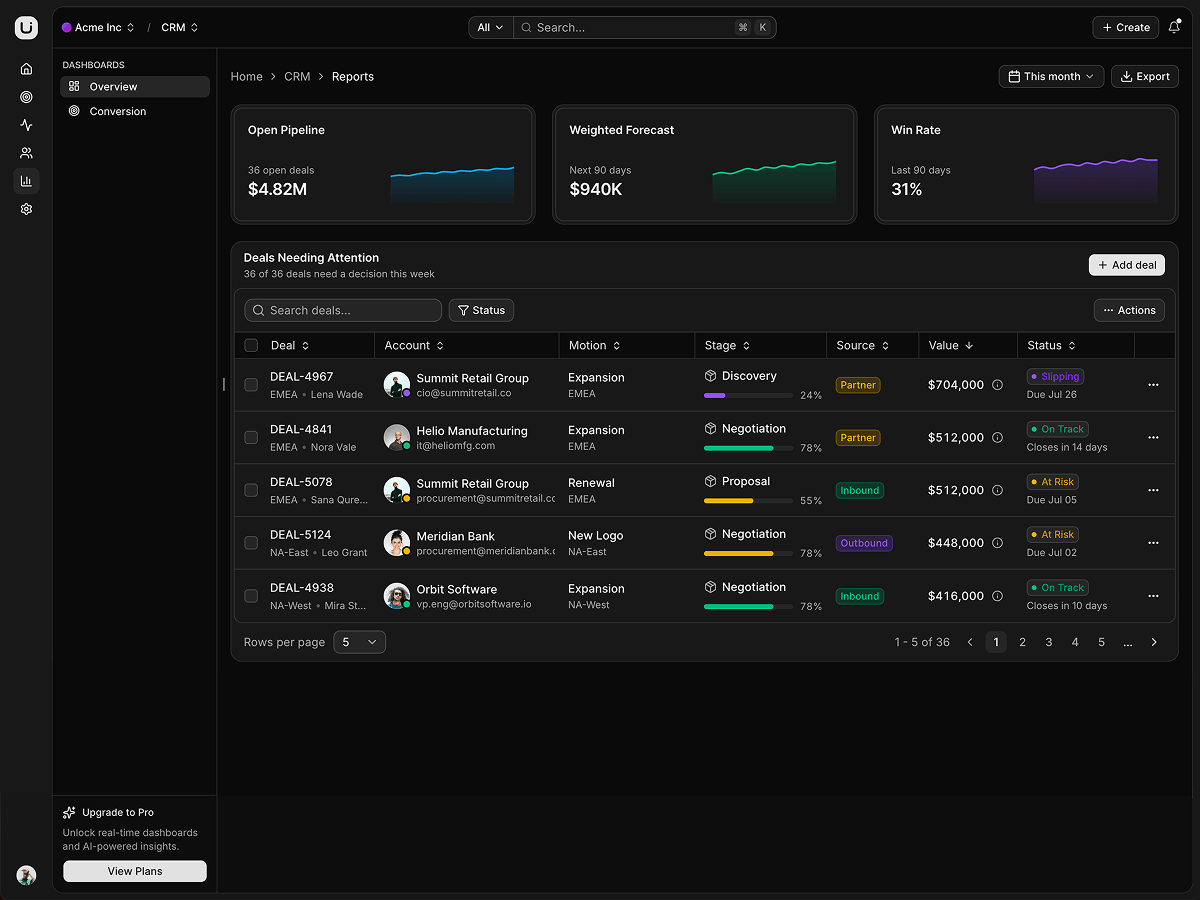Screen dimensions: 1200x900
Task: Select the DEAL-4938 checkbox
Action: point(251,596)
